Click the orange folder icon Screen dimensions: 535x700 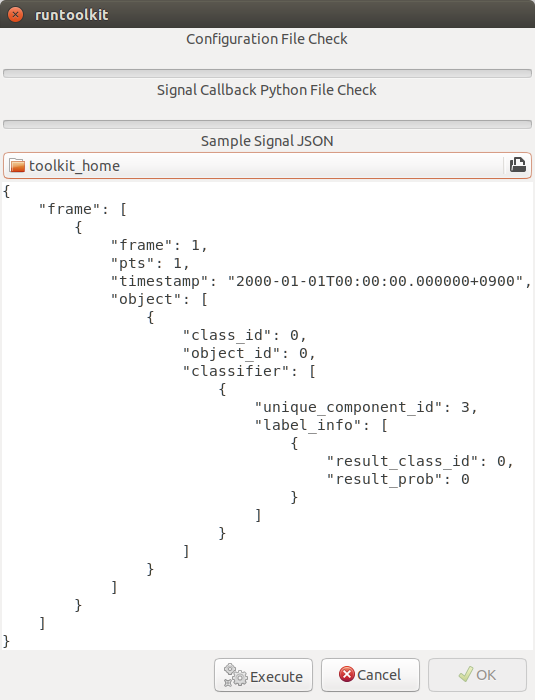coord(17,166)
